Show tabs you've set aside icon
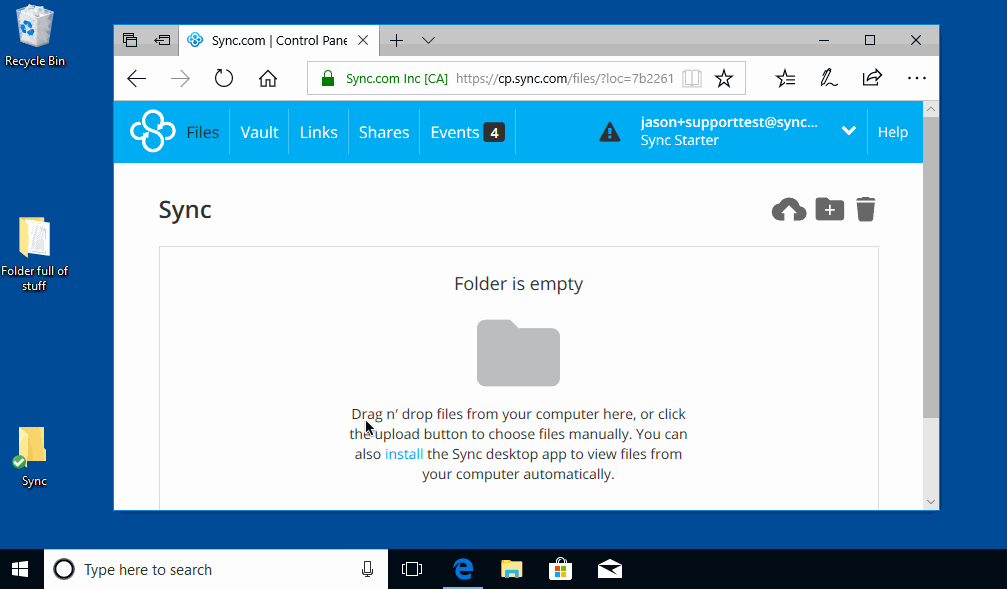The width and height of the screenshot is (1007, 589). point(130,40)
